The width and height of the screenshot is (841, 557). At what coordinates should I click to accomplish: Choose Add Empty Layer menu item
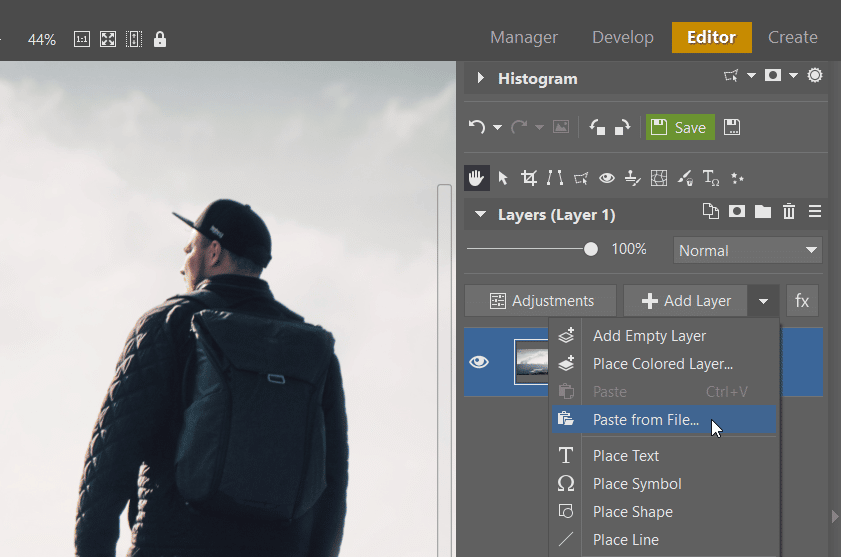click(x=664, y=336)
